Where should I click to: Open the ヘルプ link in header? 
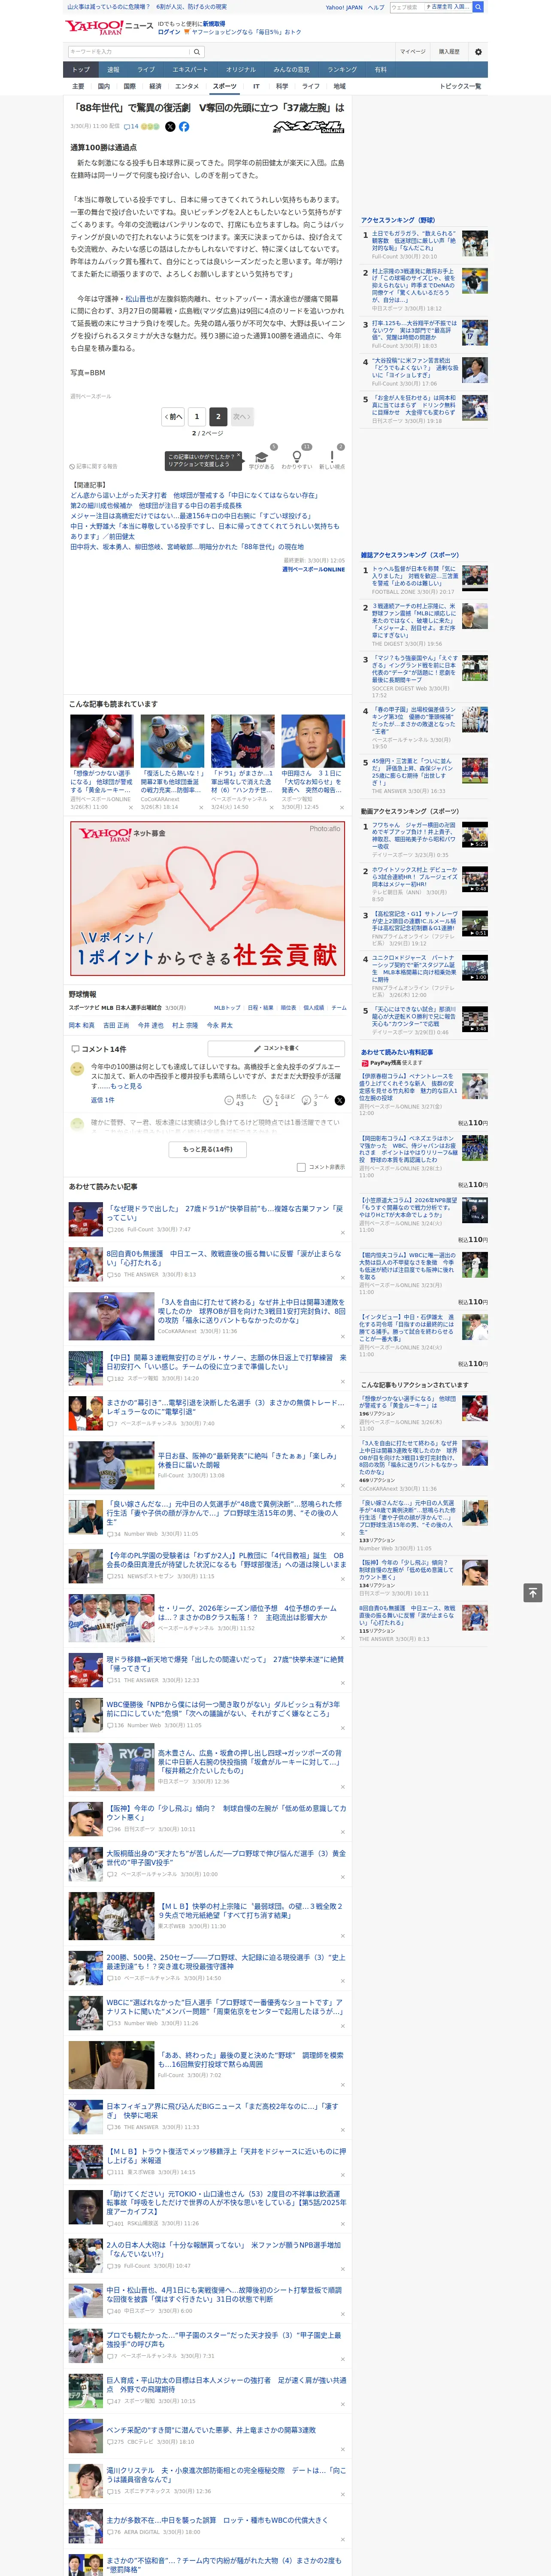tap(376, 7)
